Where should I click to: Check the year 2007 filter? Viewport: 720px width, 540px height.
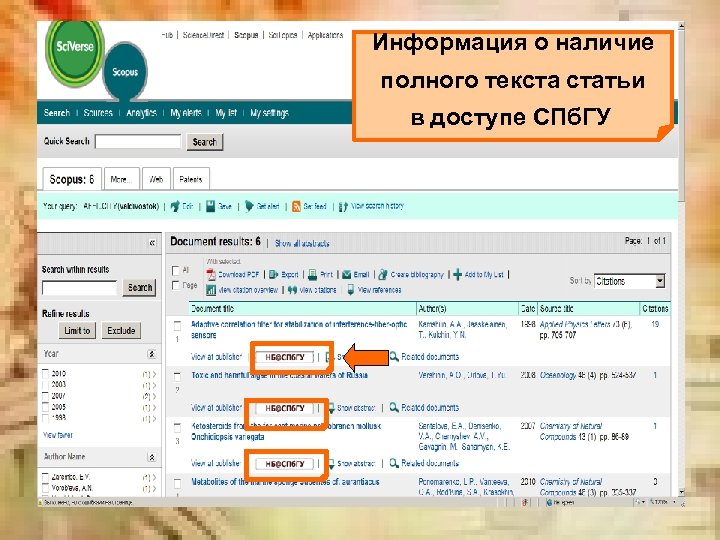pos(45,396)
